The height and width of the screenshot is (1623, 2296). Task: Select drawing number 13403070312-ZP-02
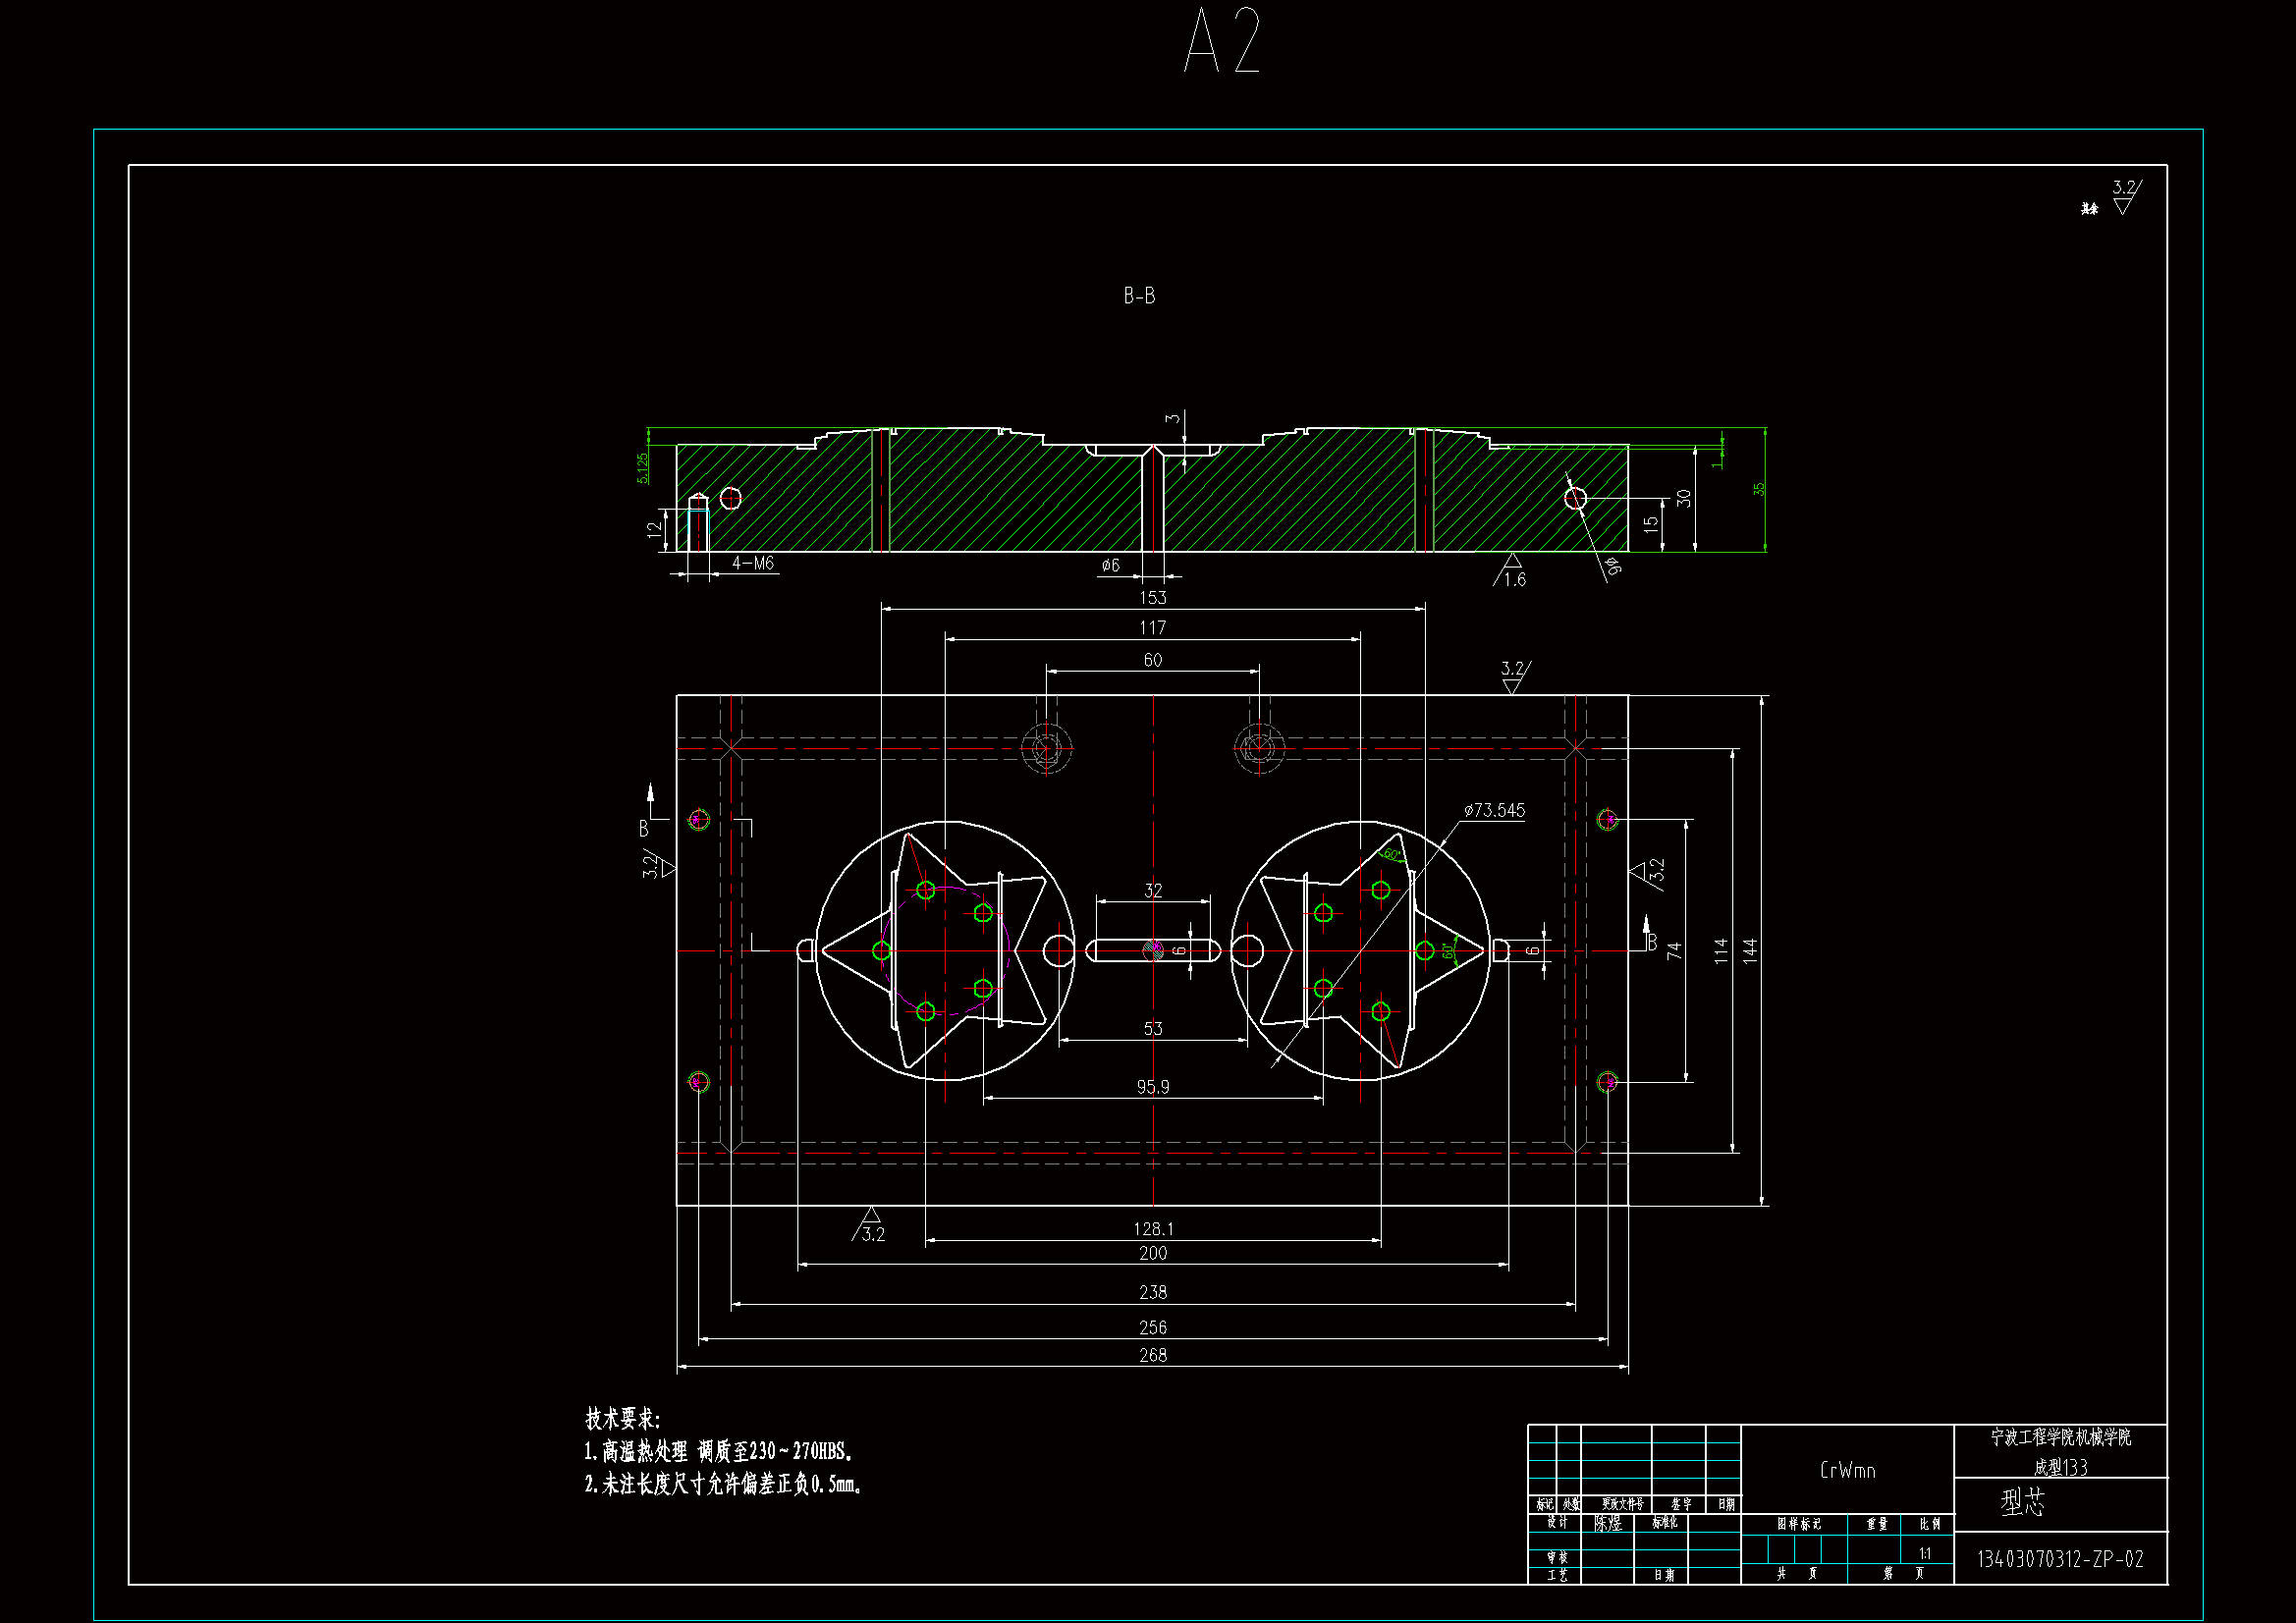point(2060,1559)
